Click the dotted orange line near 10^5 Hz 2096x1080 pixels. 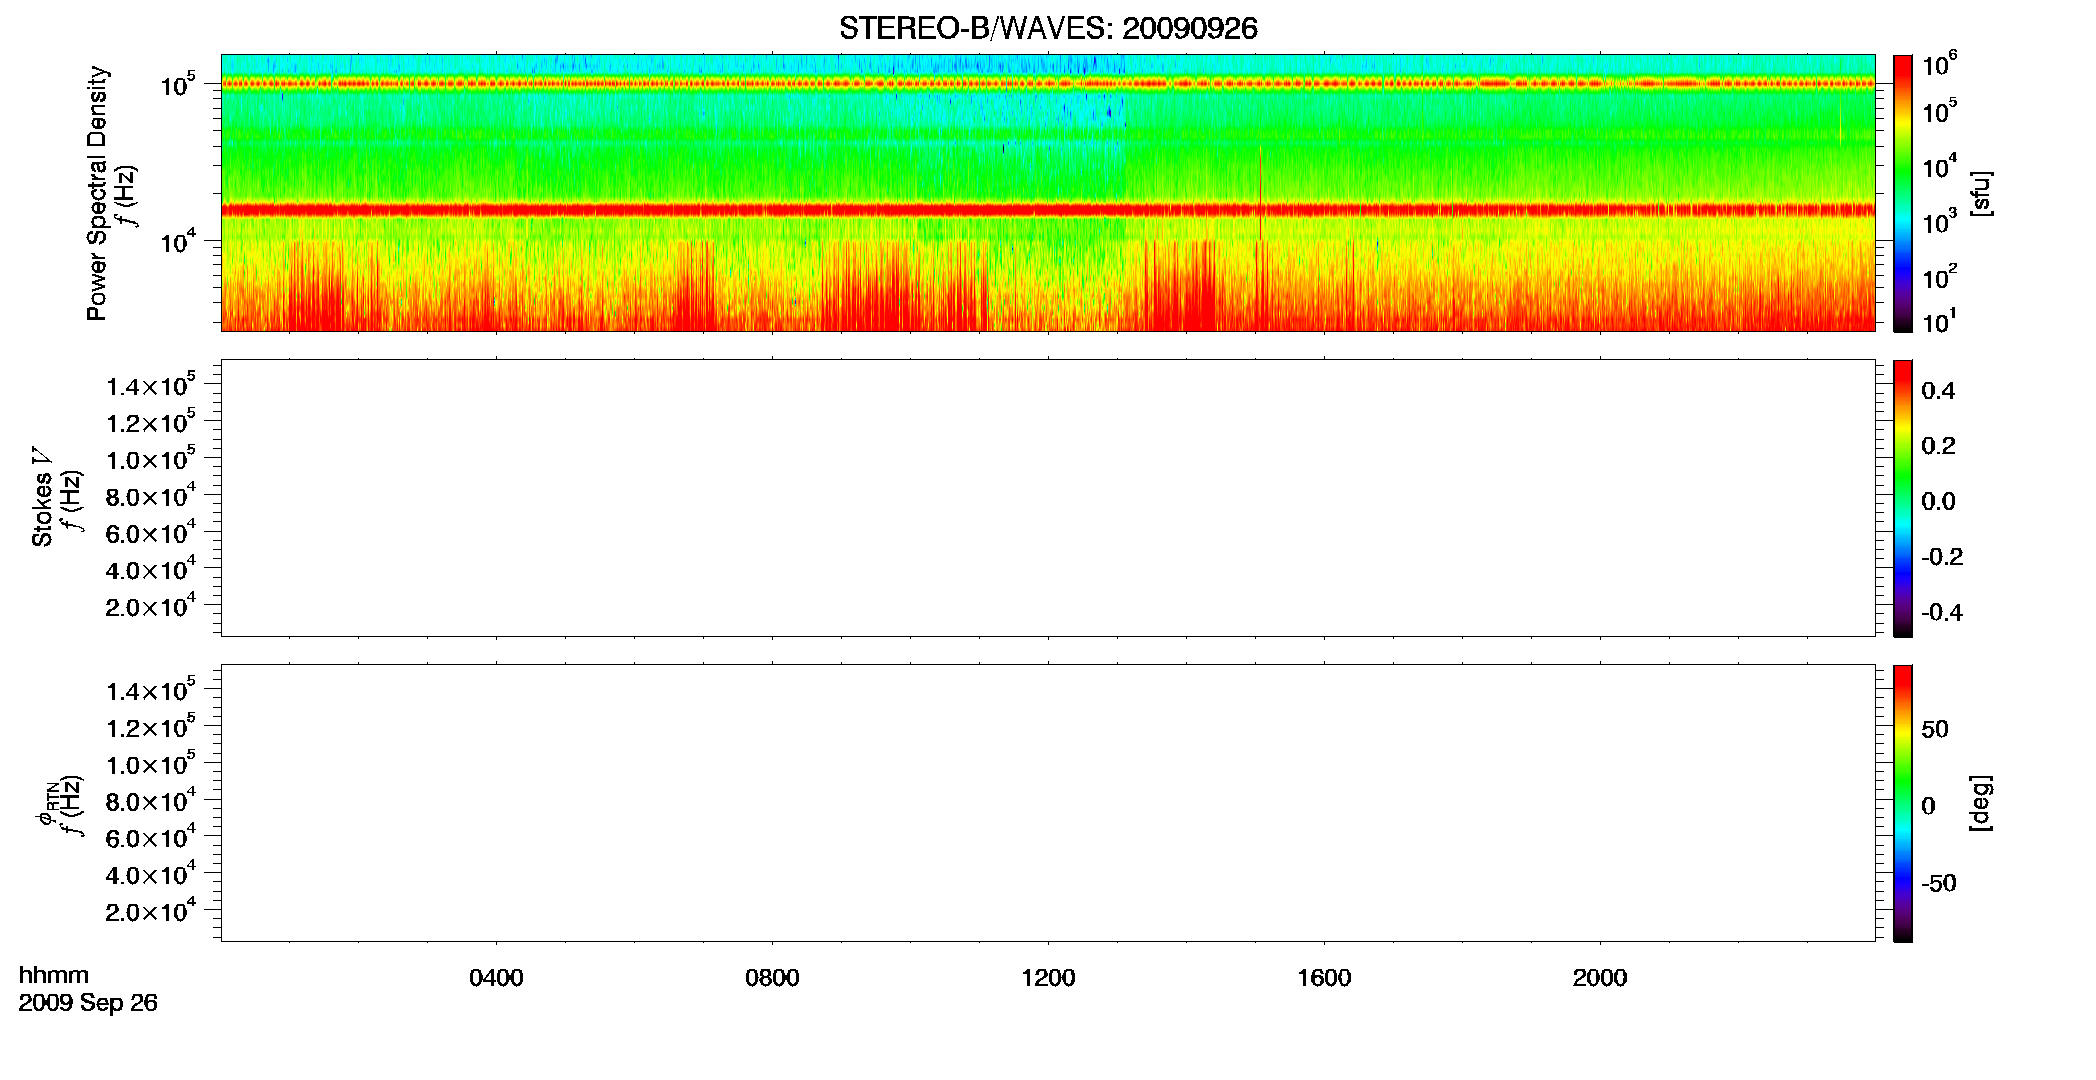(1048, 84)
